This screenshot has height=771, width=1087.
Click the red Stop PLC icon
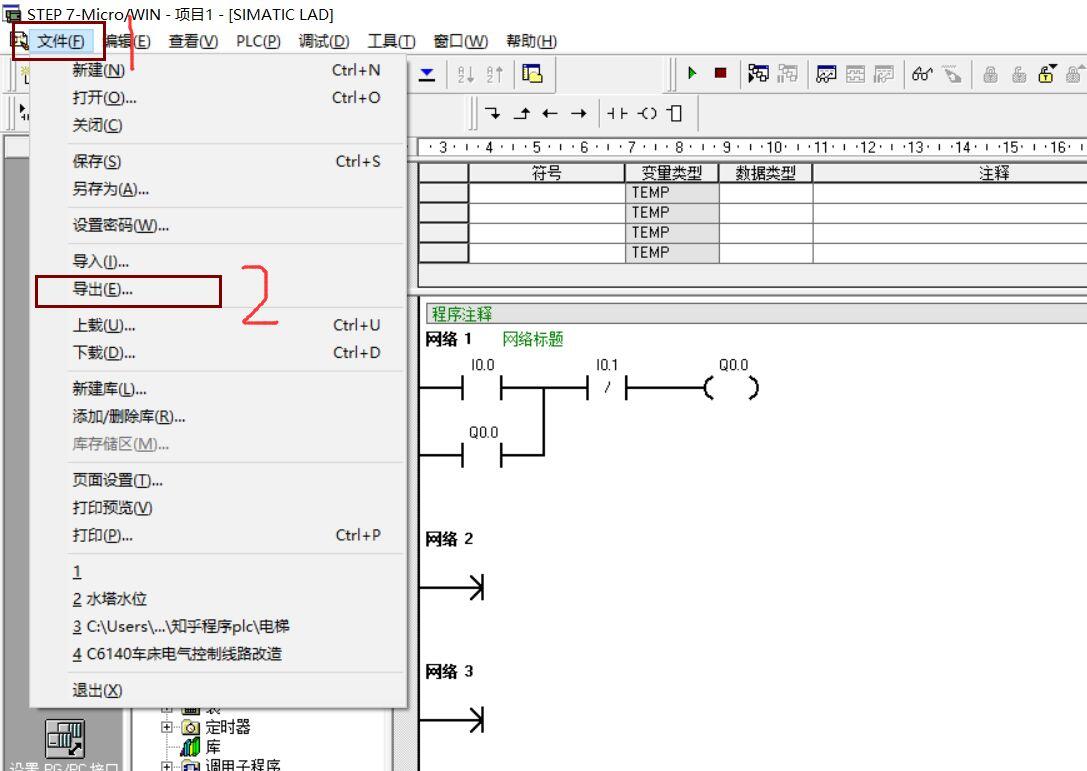click(720, 73)
